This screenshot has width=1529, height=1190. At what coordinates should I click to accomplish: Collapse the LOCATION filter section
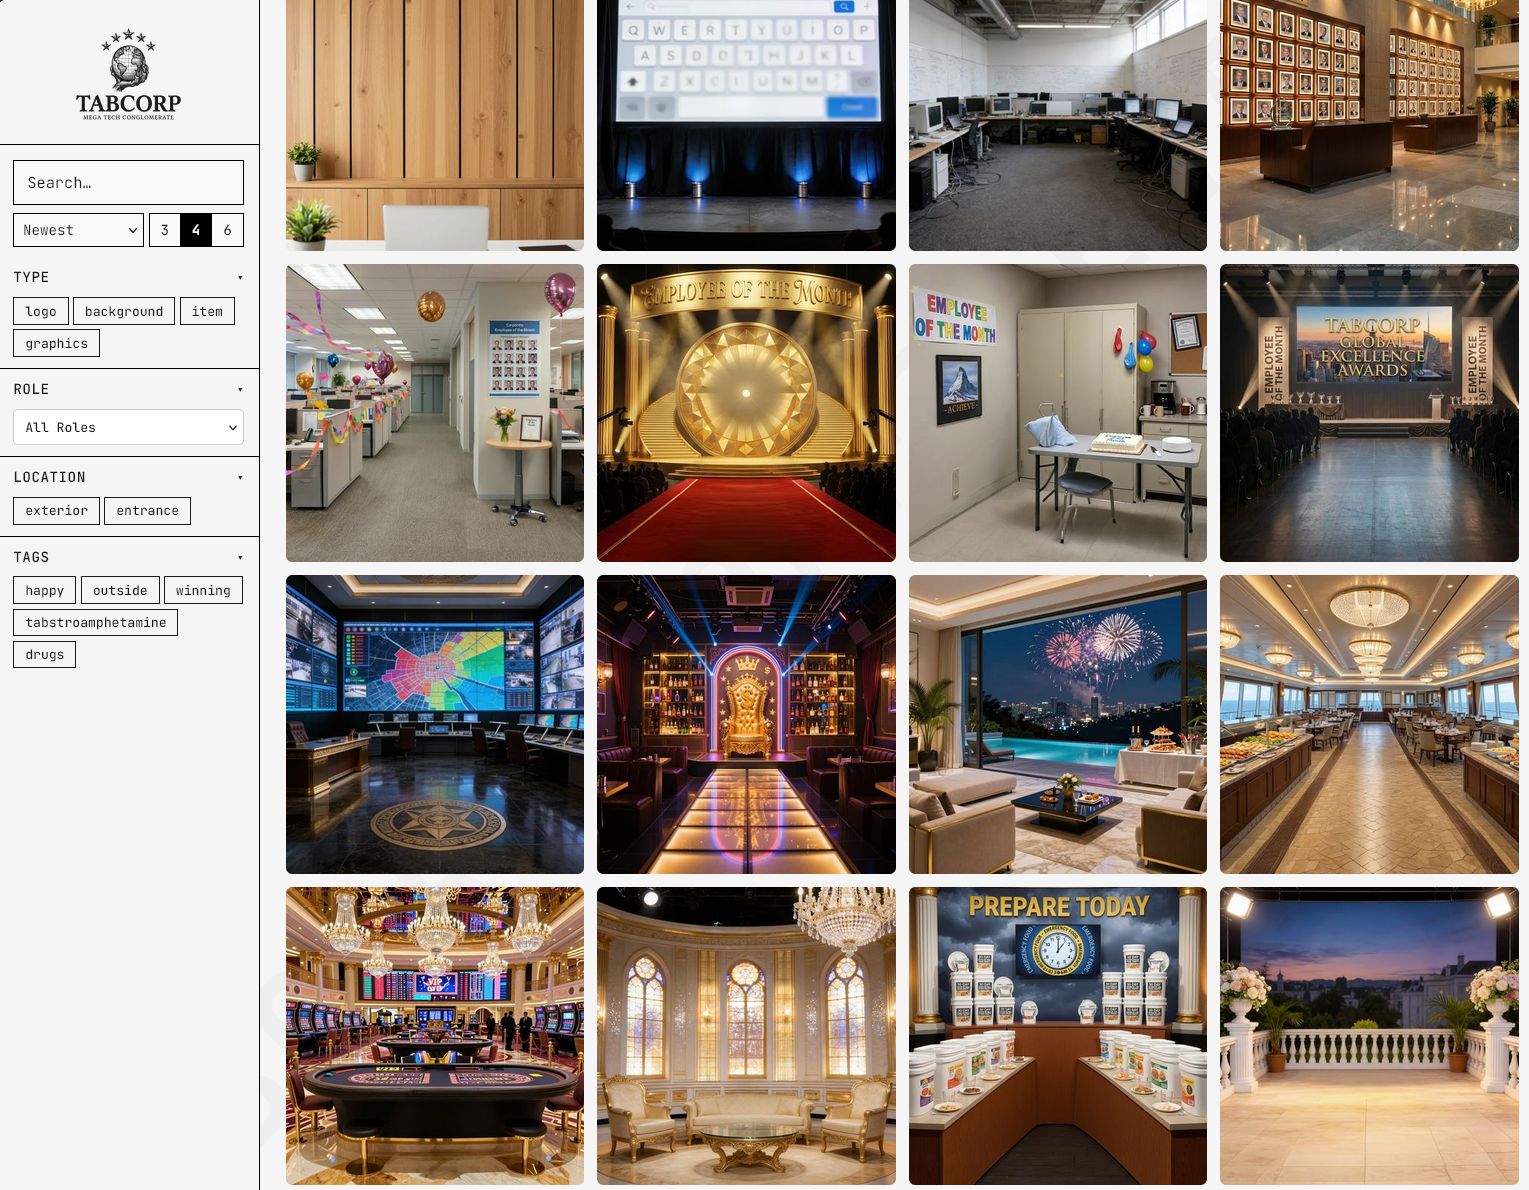[x=240, y=477]
